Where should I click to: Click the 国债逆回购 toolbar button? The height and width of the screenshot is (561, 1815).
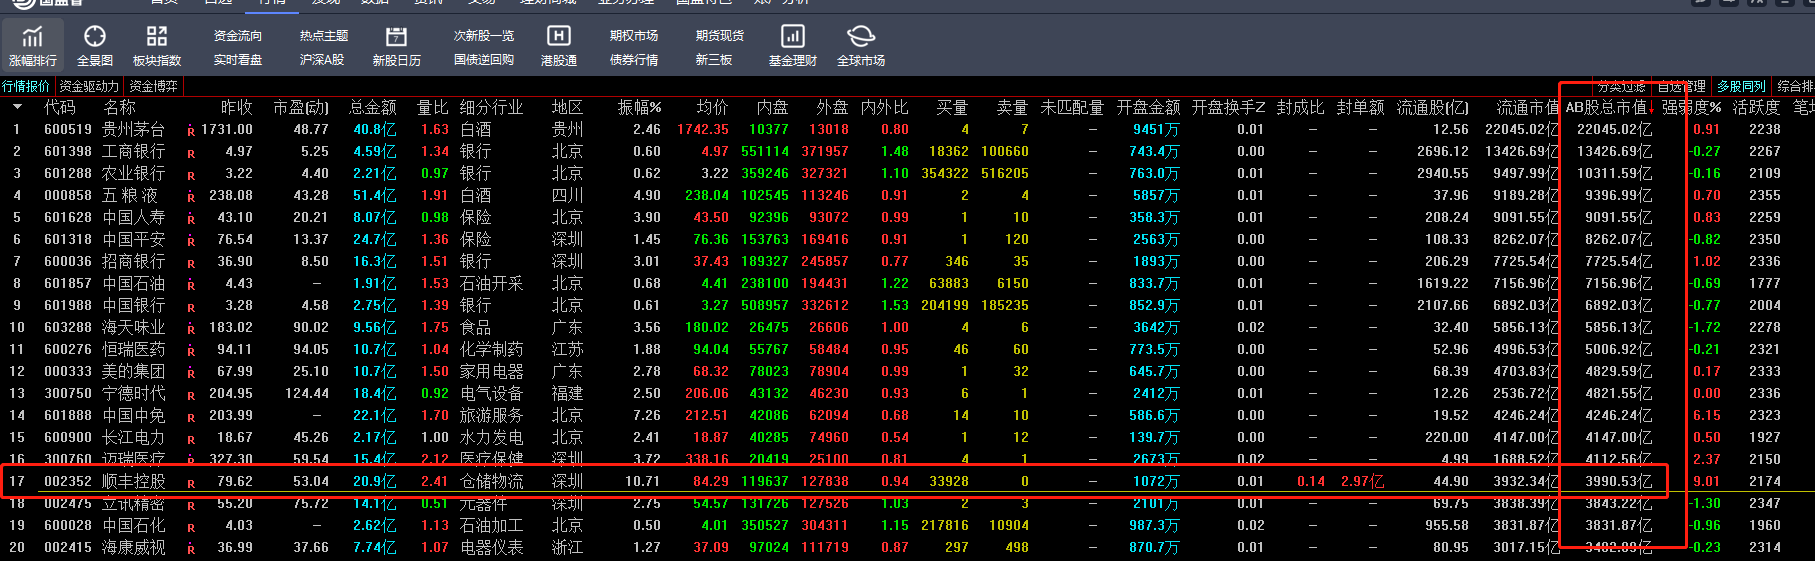[x=484, y=60]
